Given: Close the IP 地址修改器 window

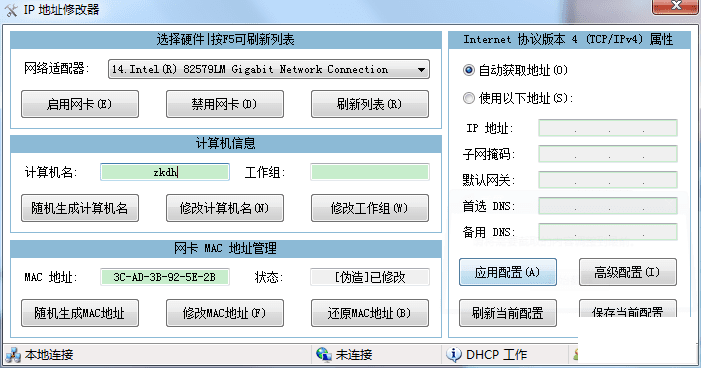Looking at the screenshot, I should tap(675, 6).
